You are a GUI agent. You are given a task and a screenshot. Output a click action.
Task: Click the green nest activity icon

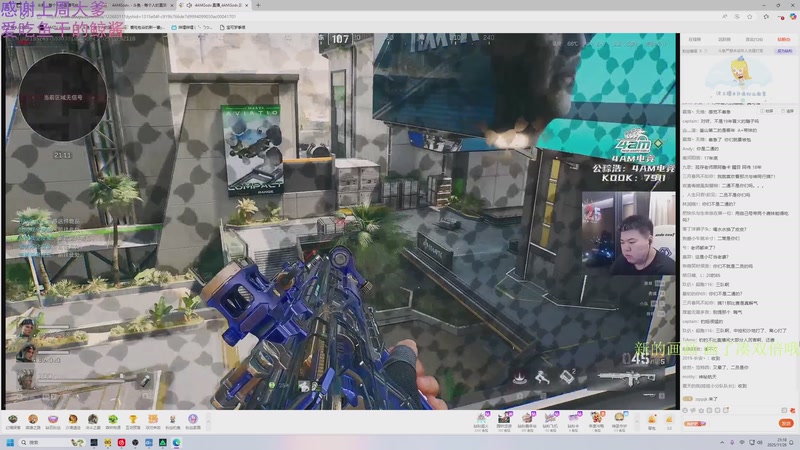tap(13, 419)
